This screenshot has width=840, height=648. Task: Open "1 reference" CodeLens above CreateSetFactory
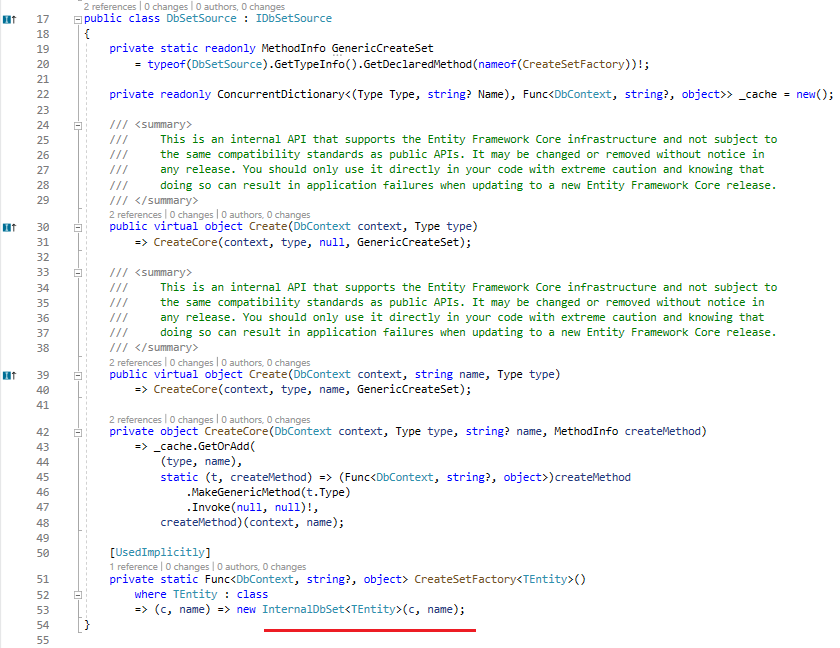coord(133,567)
